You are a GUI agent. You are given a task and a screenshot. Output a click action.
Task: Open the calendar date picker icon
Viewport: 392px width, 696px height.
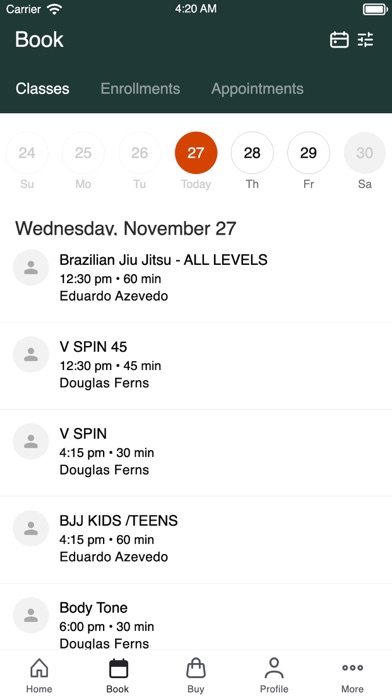339,40
